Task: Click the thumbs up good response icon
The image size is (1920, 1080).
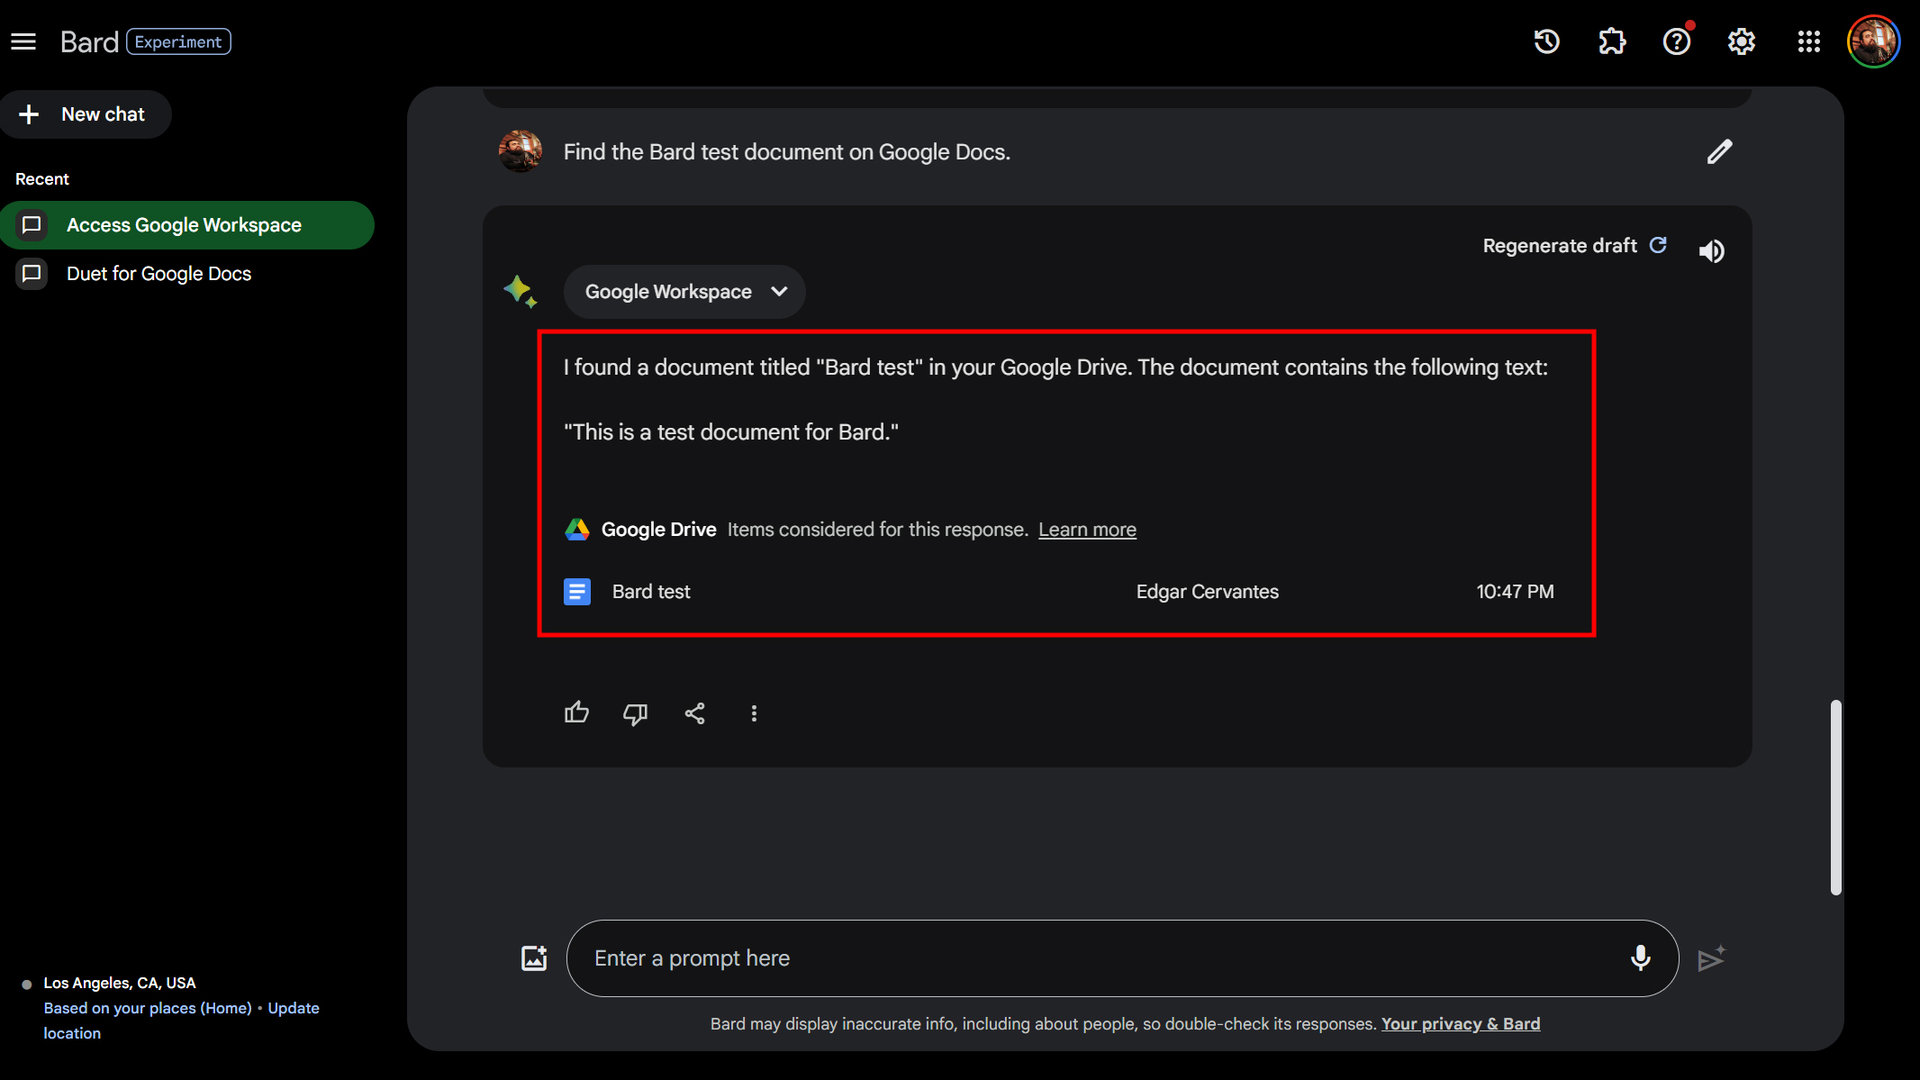Action: 576,713
